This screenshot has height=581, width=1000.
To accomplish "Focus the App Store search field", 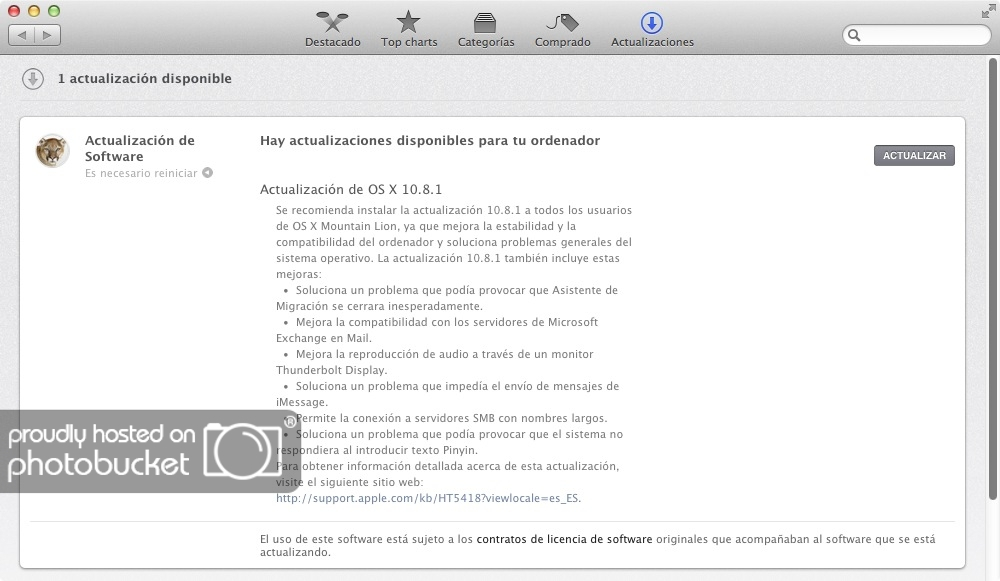I will tap(916, 35).
